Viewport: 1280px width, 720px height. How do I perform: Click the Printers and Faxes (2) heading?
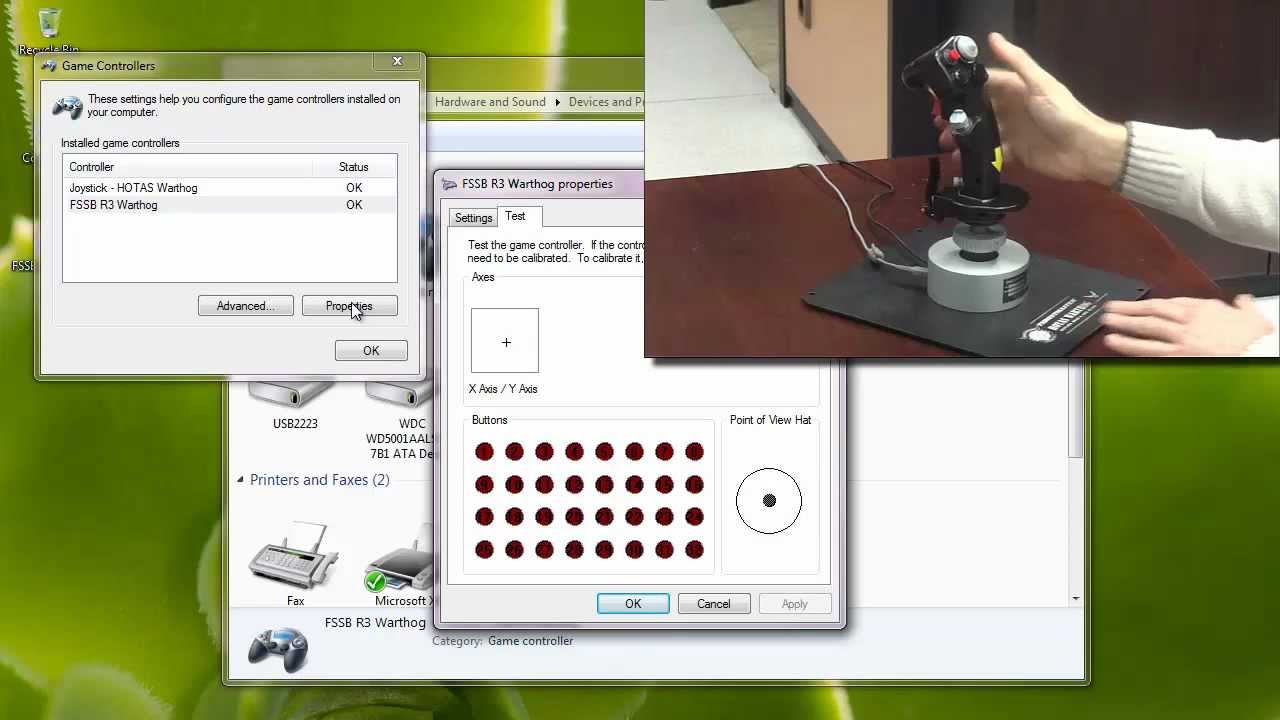pyautogui.click(x=320, y=480)
